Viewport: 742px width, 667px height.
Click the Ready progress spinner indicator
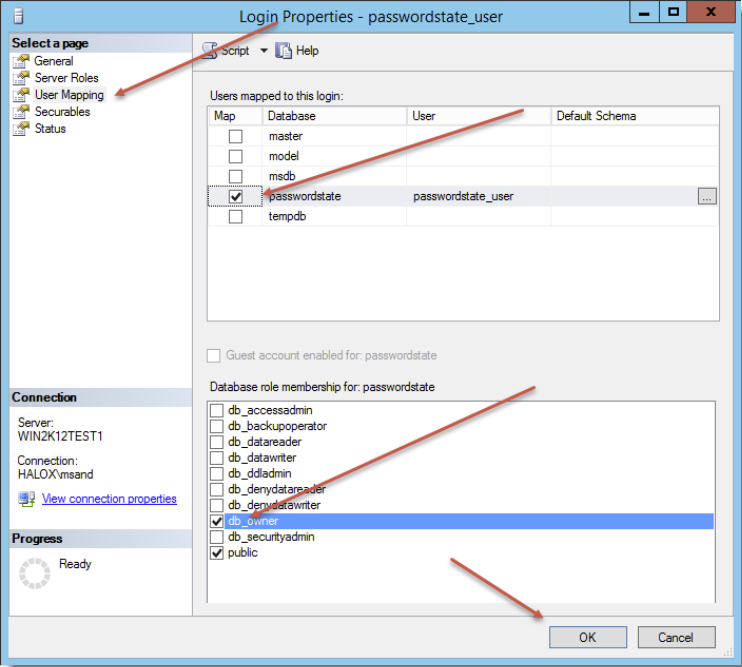35,573
